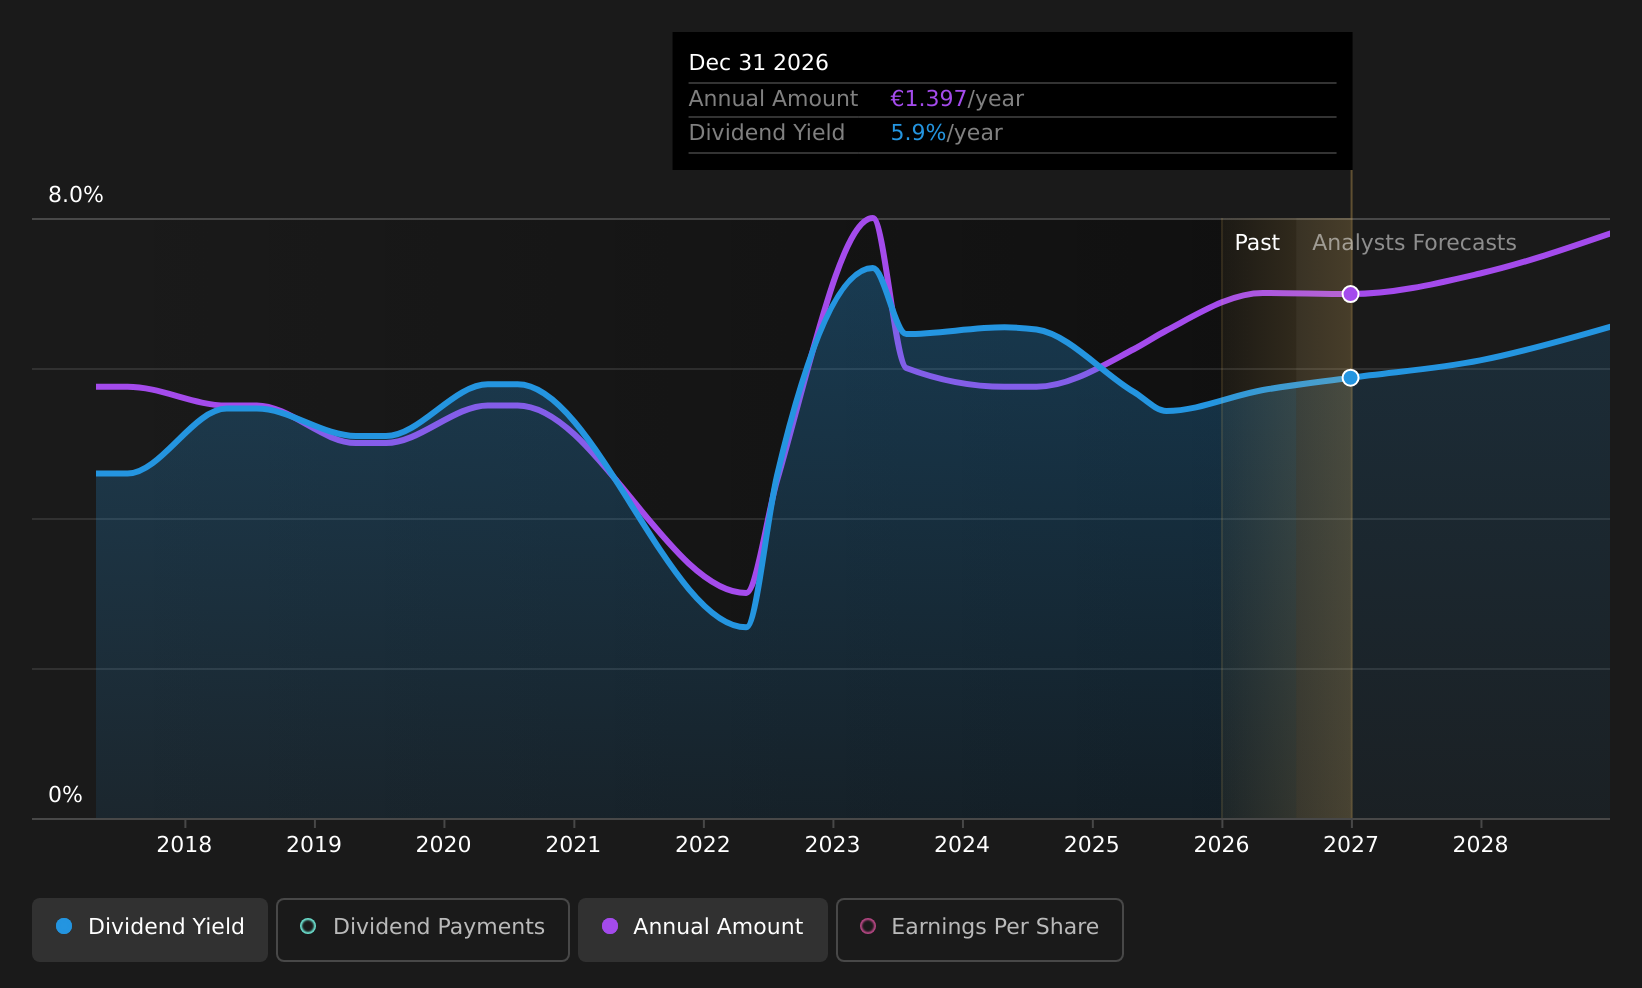1642x988 pixels.
Task: Click the 2022 x-axis label
Action: coord(703,845)
